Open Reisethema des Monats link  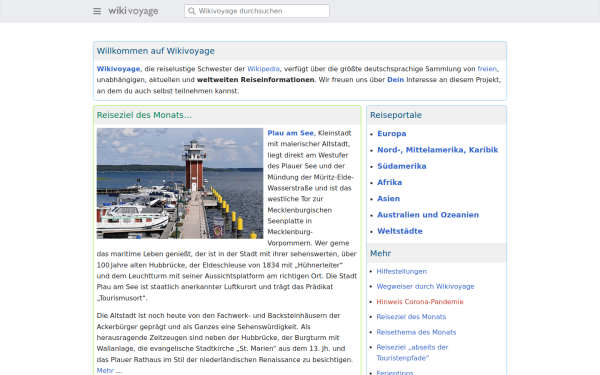tap(416, 332)
